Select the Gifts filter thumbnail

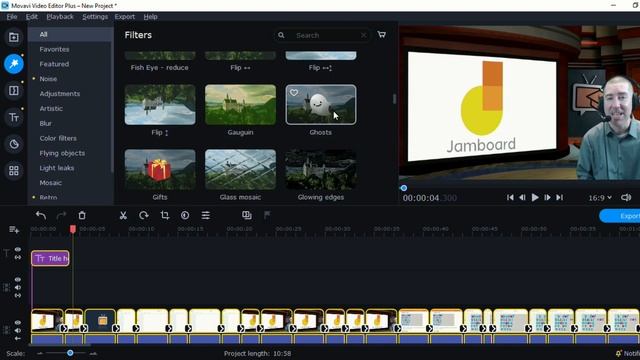tap(160, 169)
